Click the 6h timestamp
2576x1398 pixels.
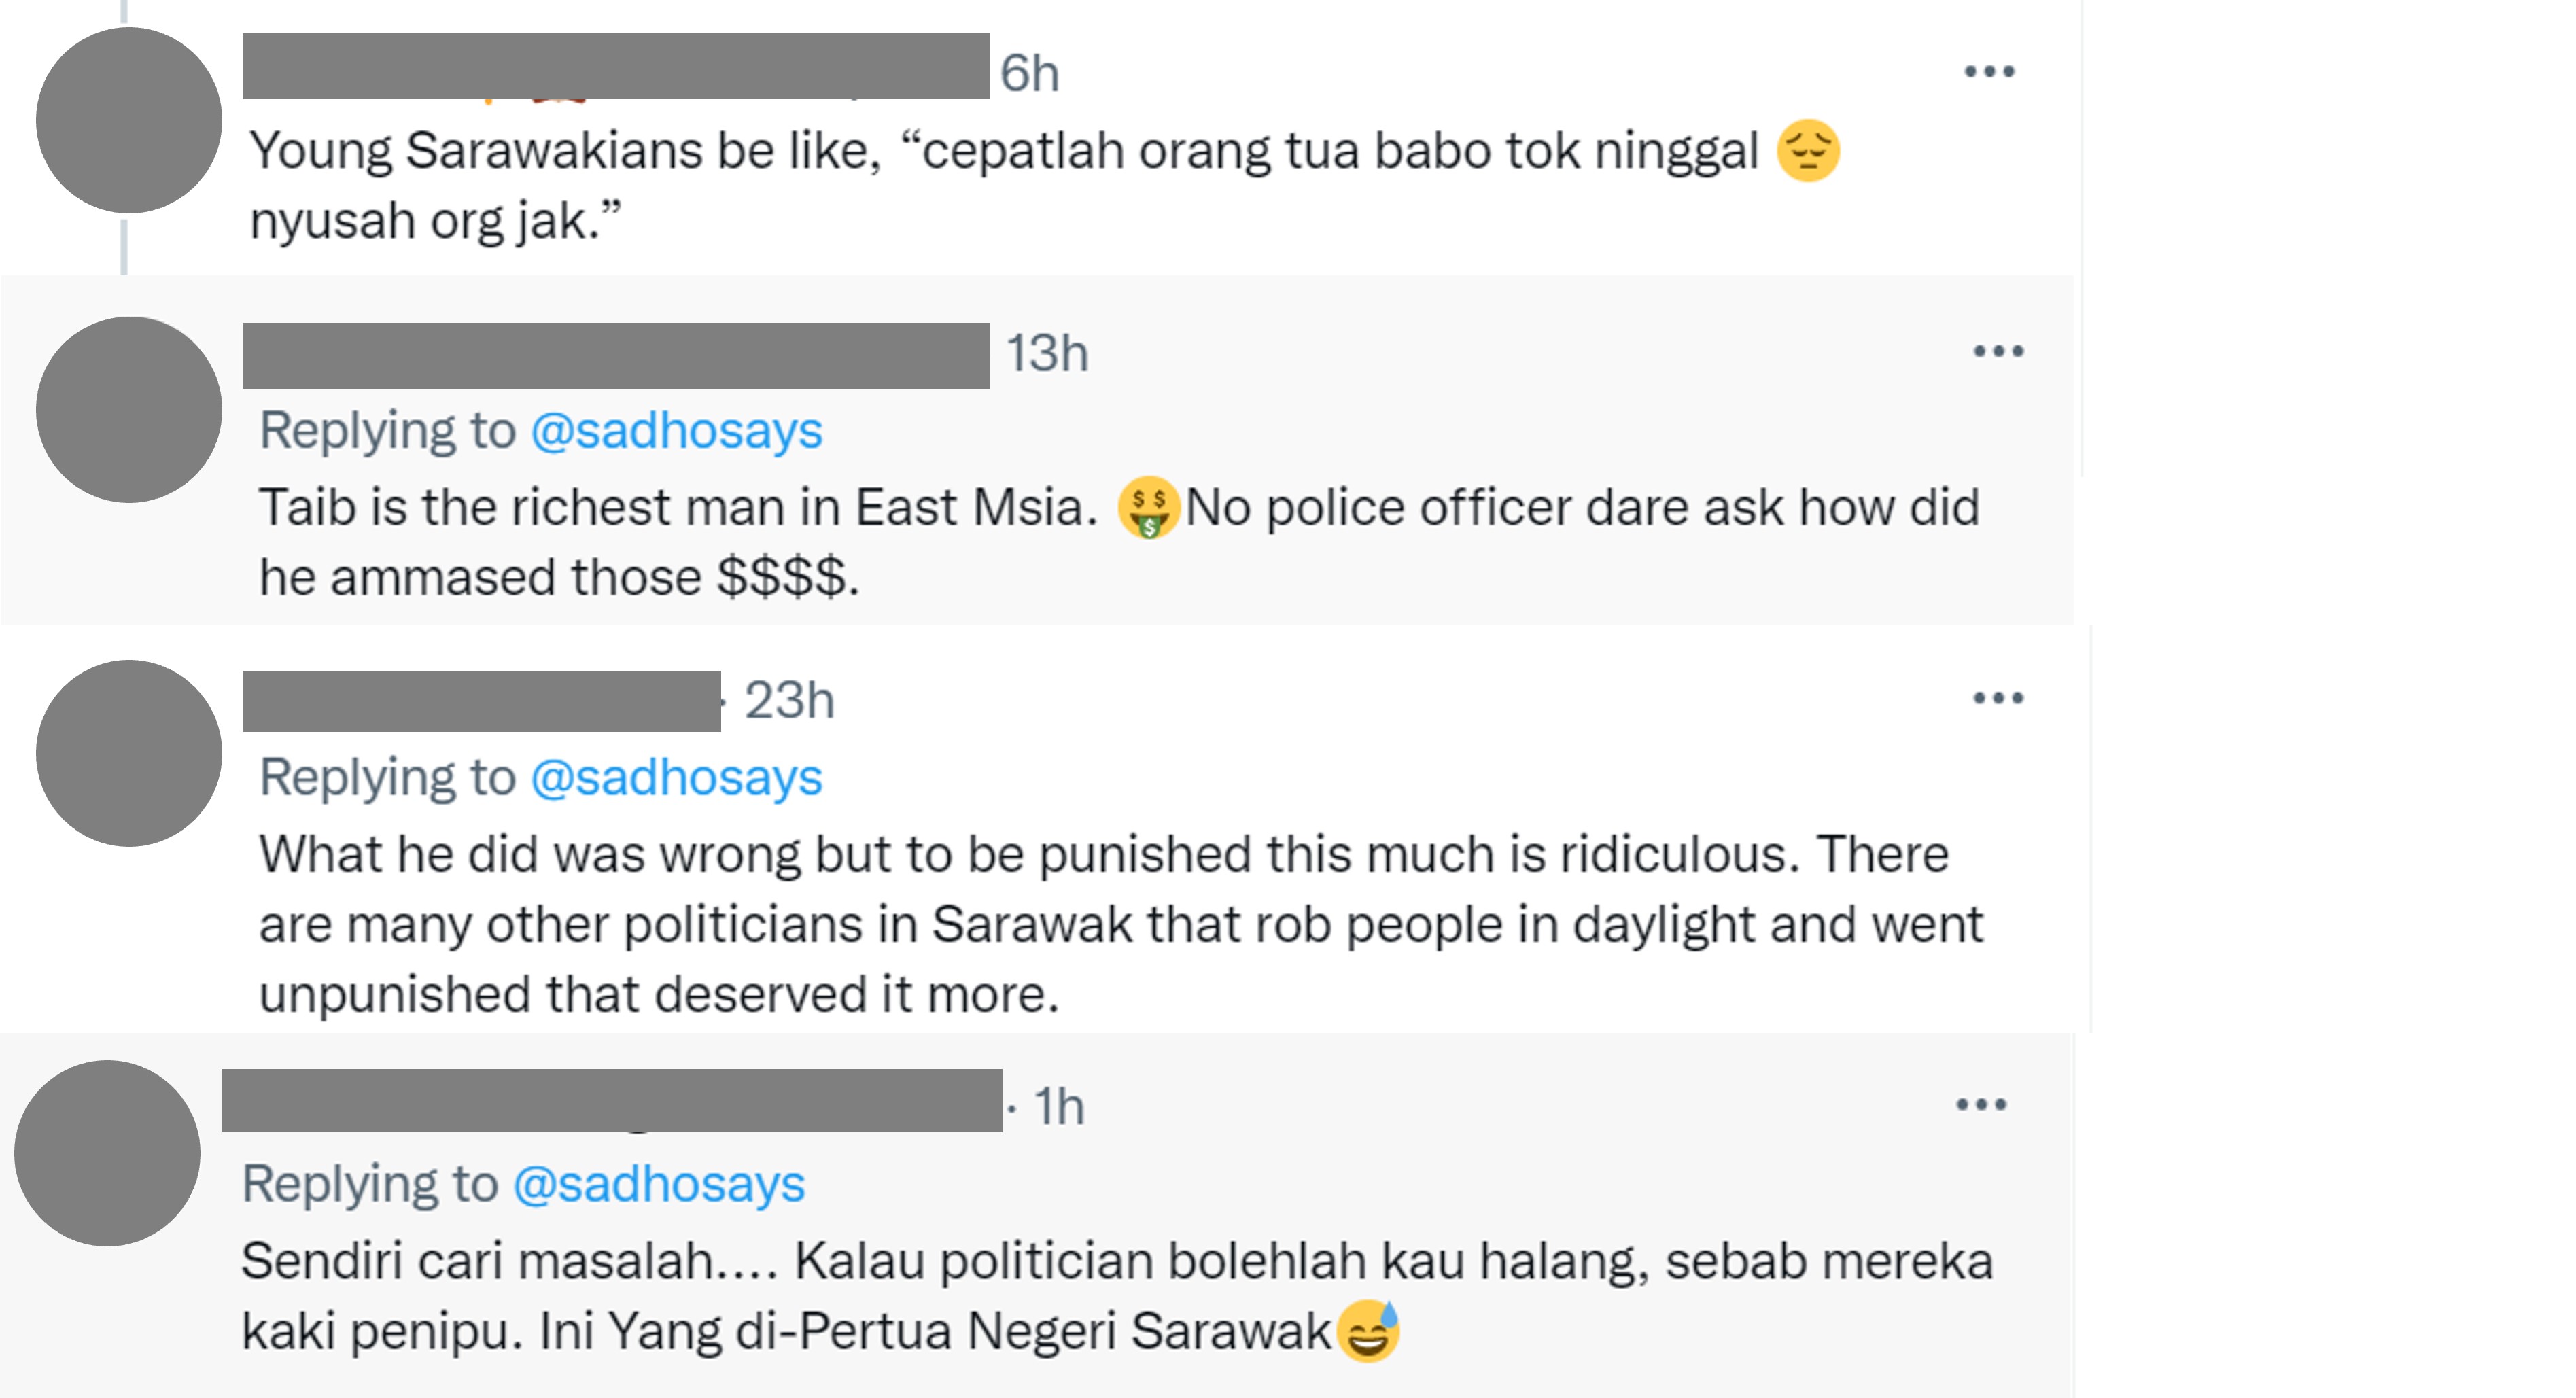coord(1029,74)
